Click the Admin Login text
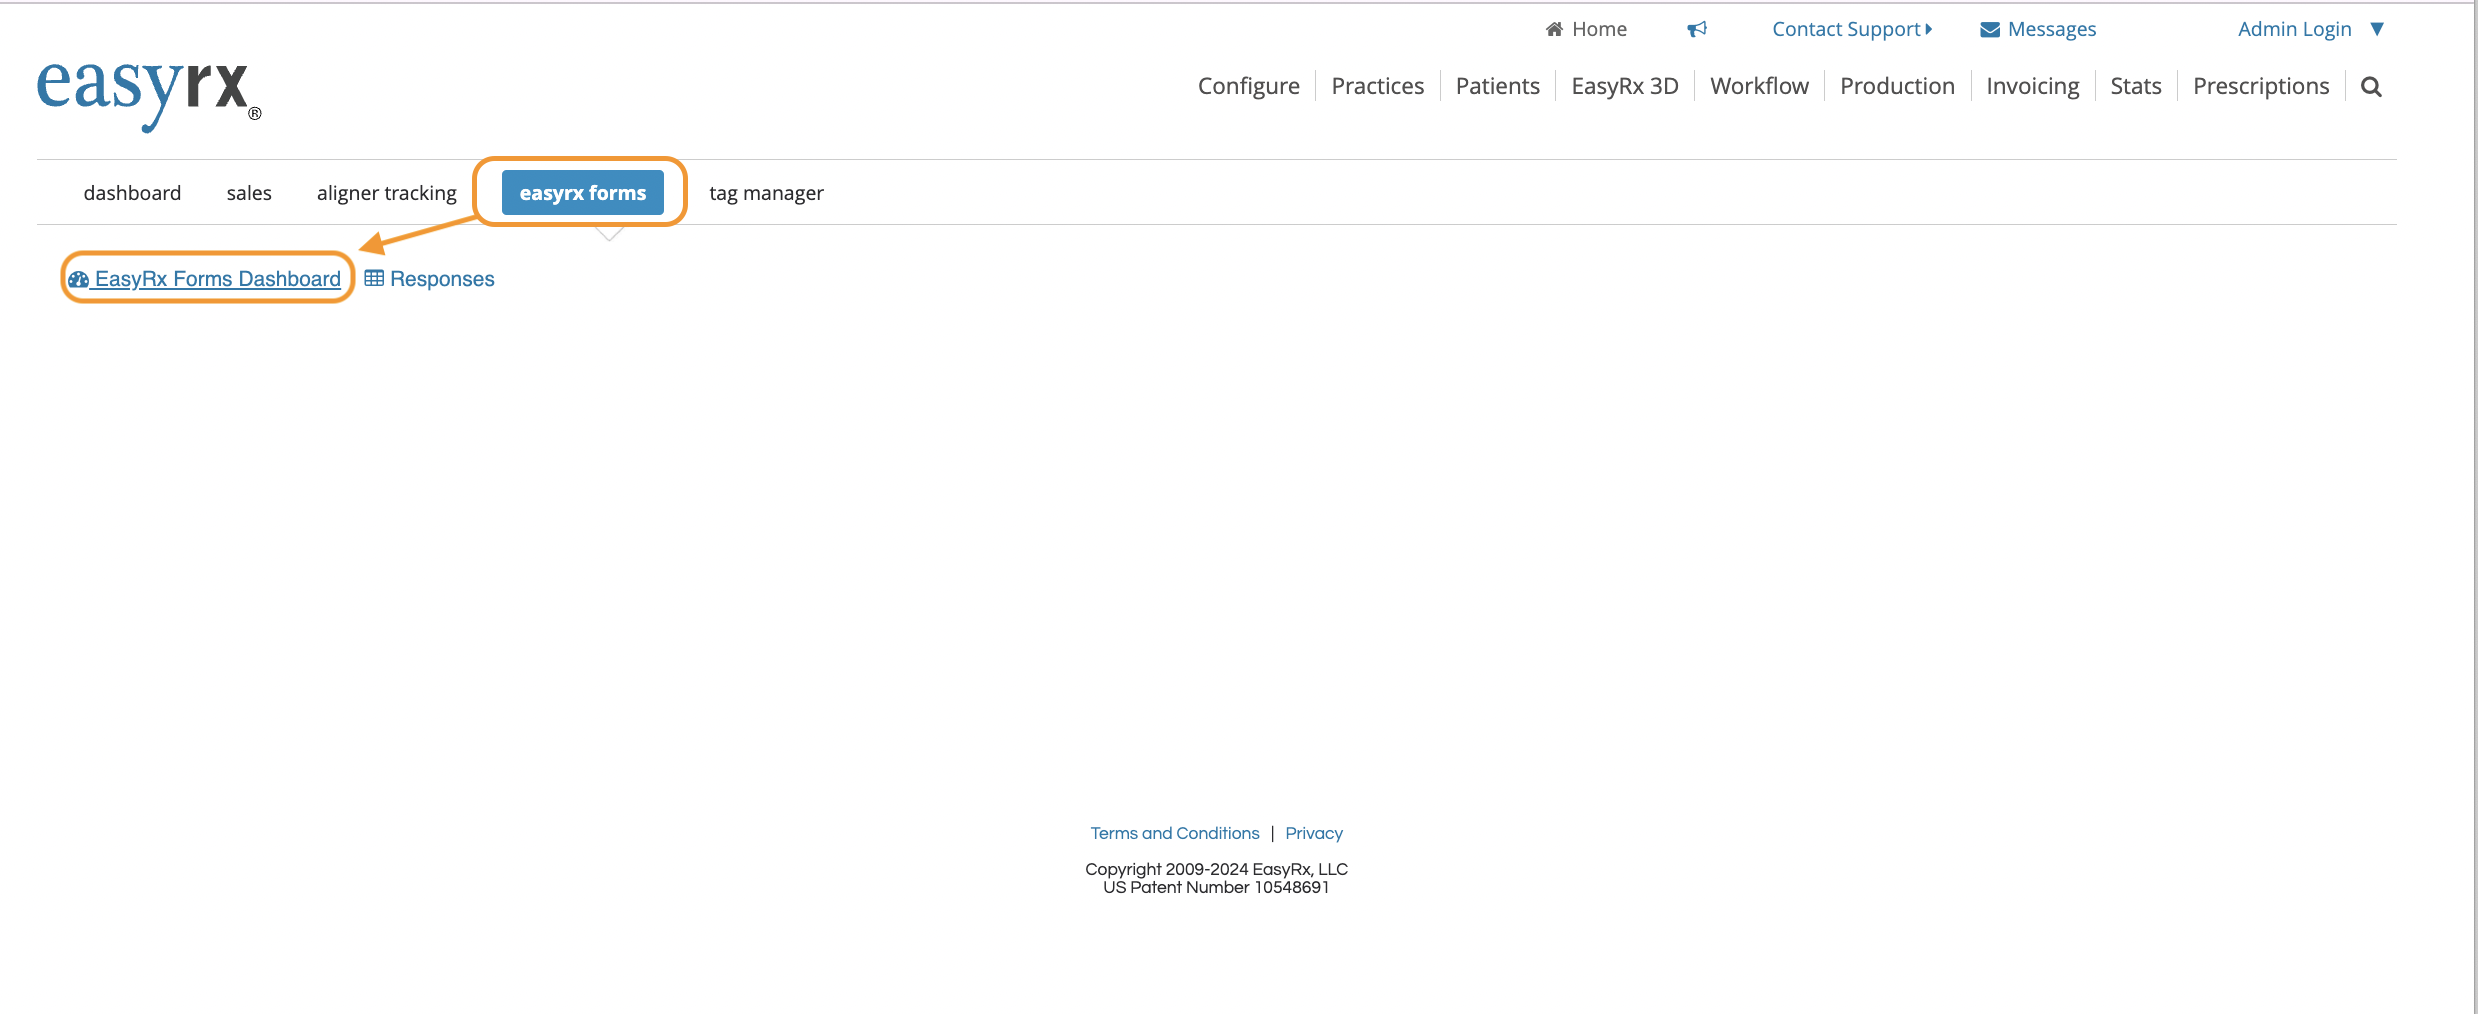 tap(2294, 29)
